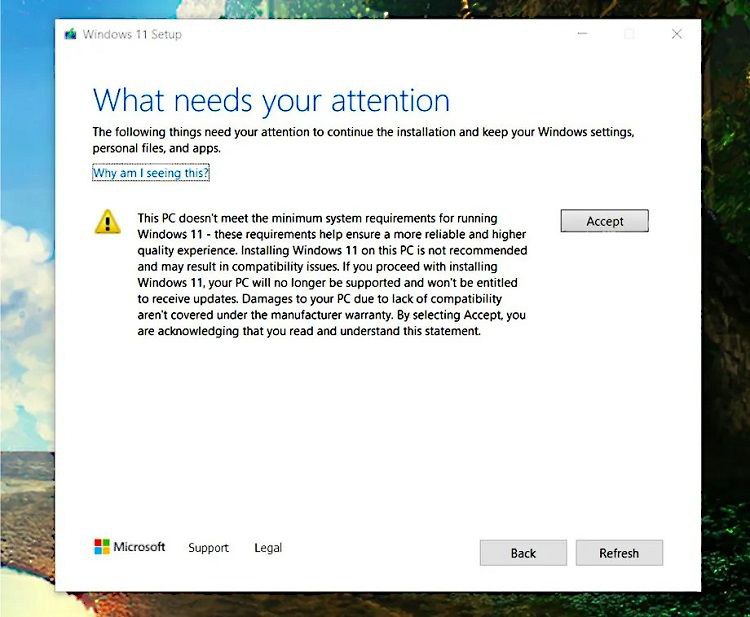Click the 'What needs your attention' heading
The height and width of the screenshot is (617, 750).
click(271, 100)
